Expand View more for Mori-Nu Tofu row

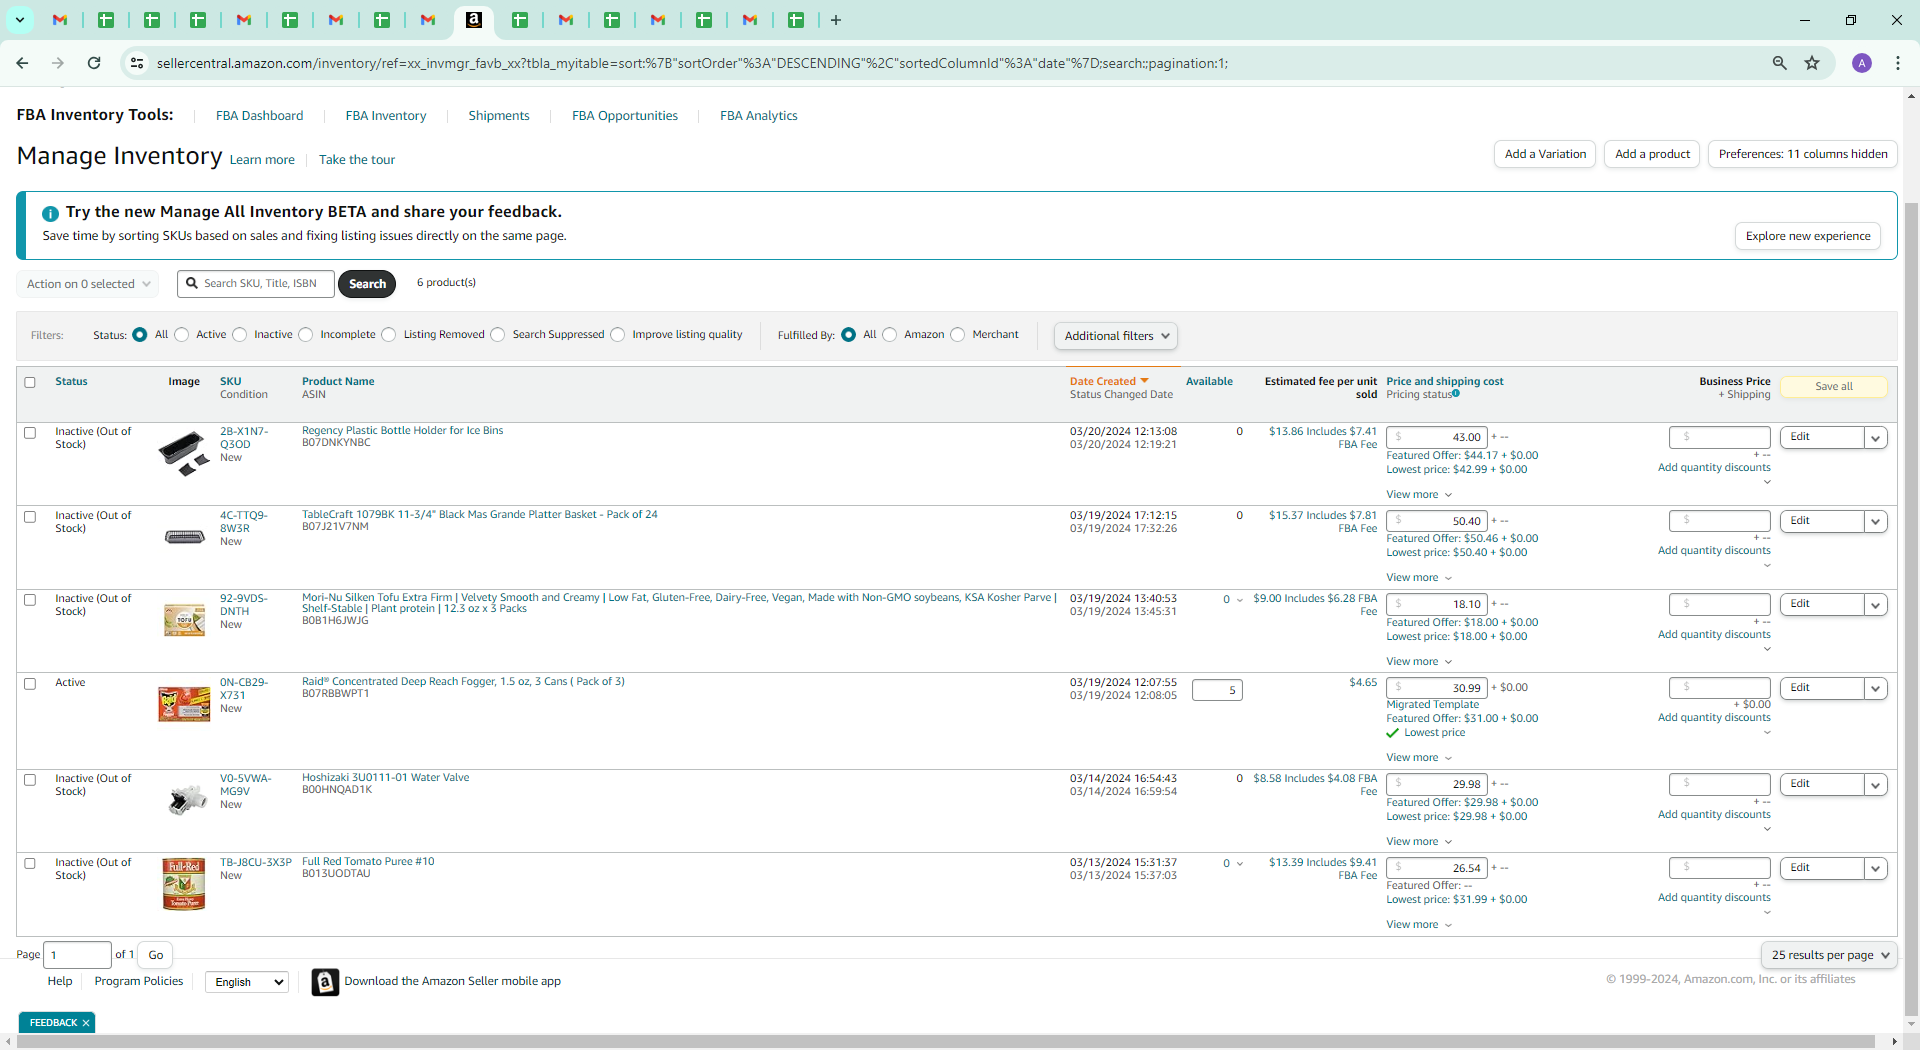(1419, 662)
